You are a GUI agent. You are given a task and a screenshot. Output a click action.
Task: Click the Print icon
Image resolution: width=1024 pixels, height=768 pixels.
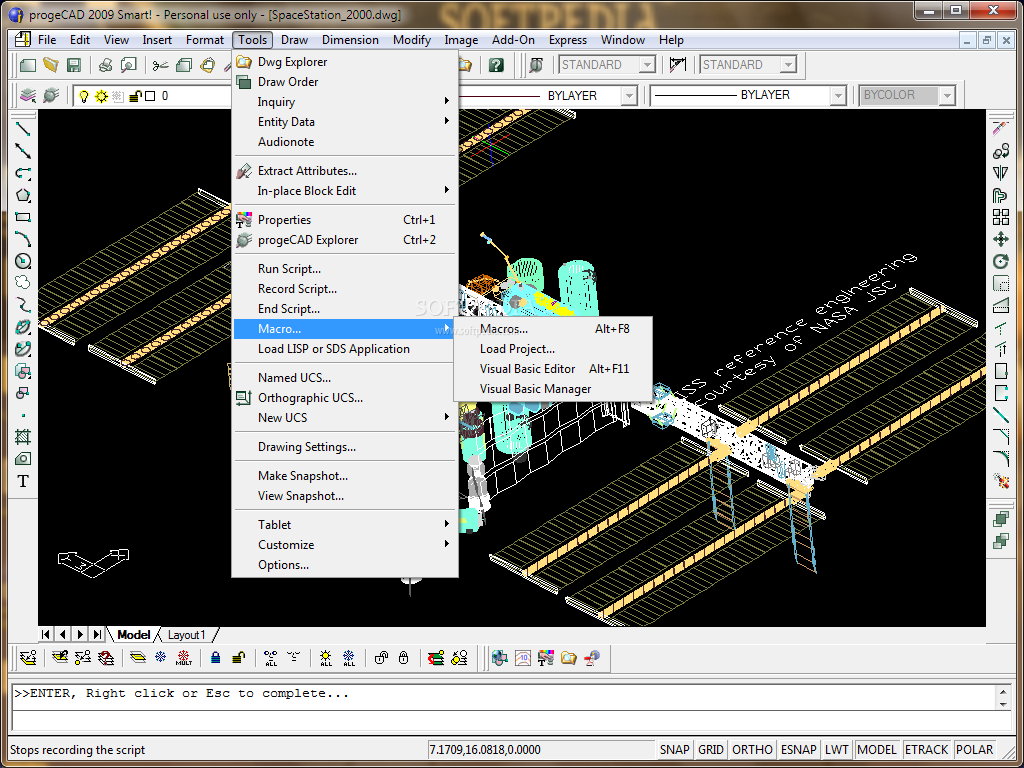(x=106, y=65)
